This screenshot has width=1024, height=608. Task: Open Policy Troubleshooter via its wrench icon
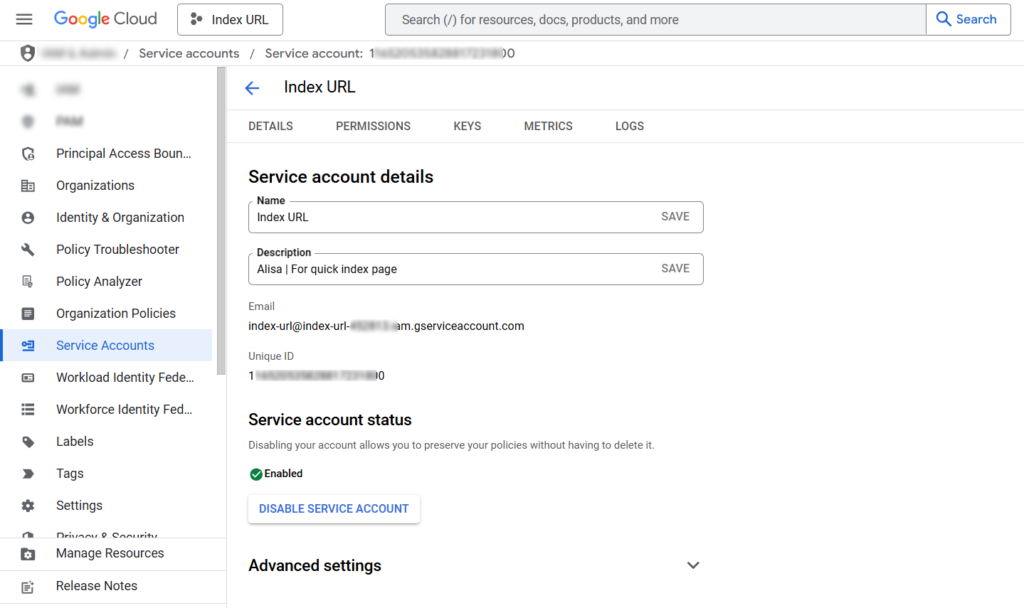(27, 249)
